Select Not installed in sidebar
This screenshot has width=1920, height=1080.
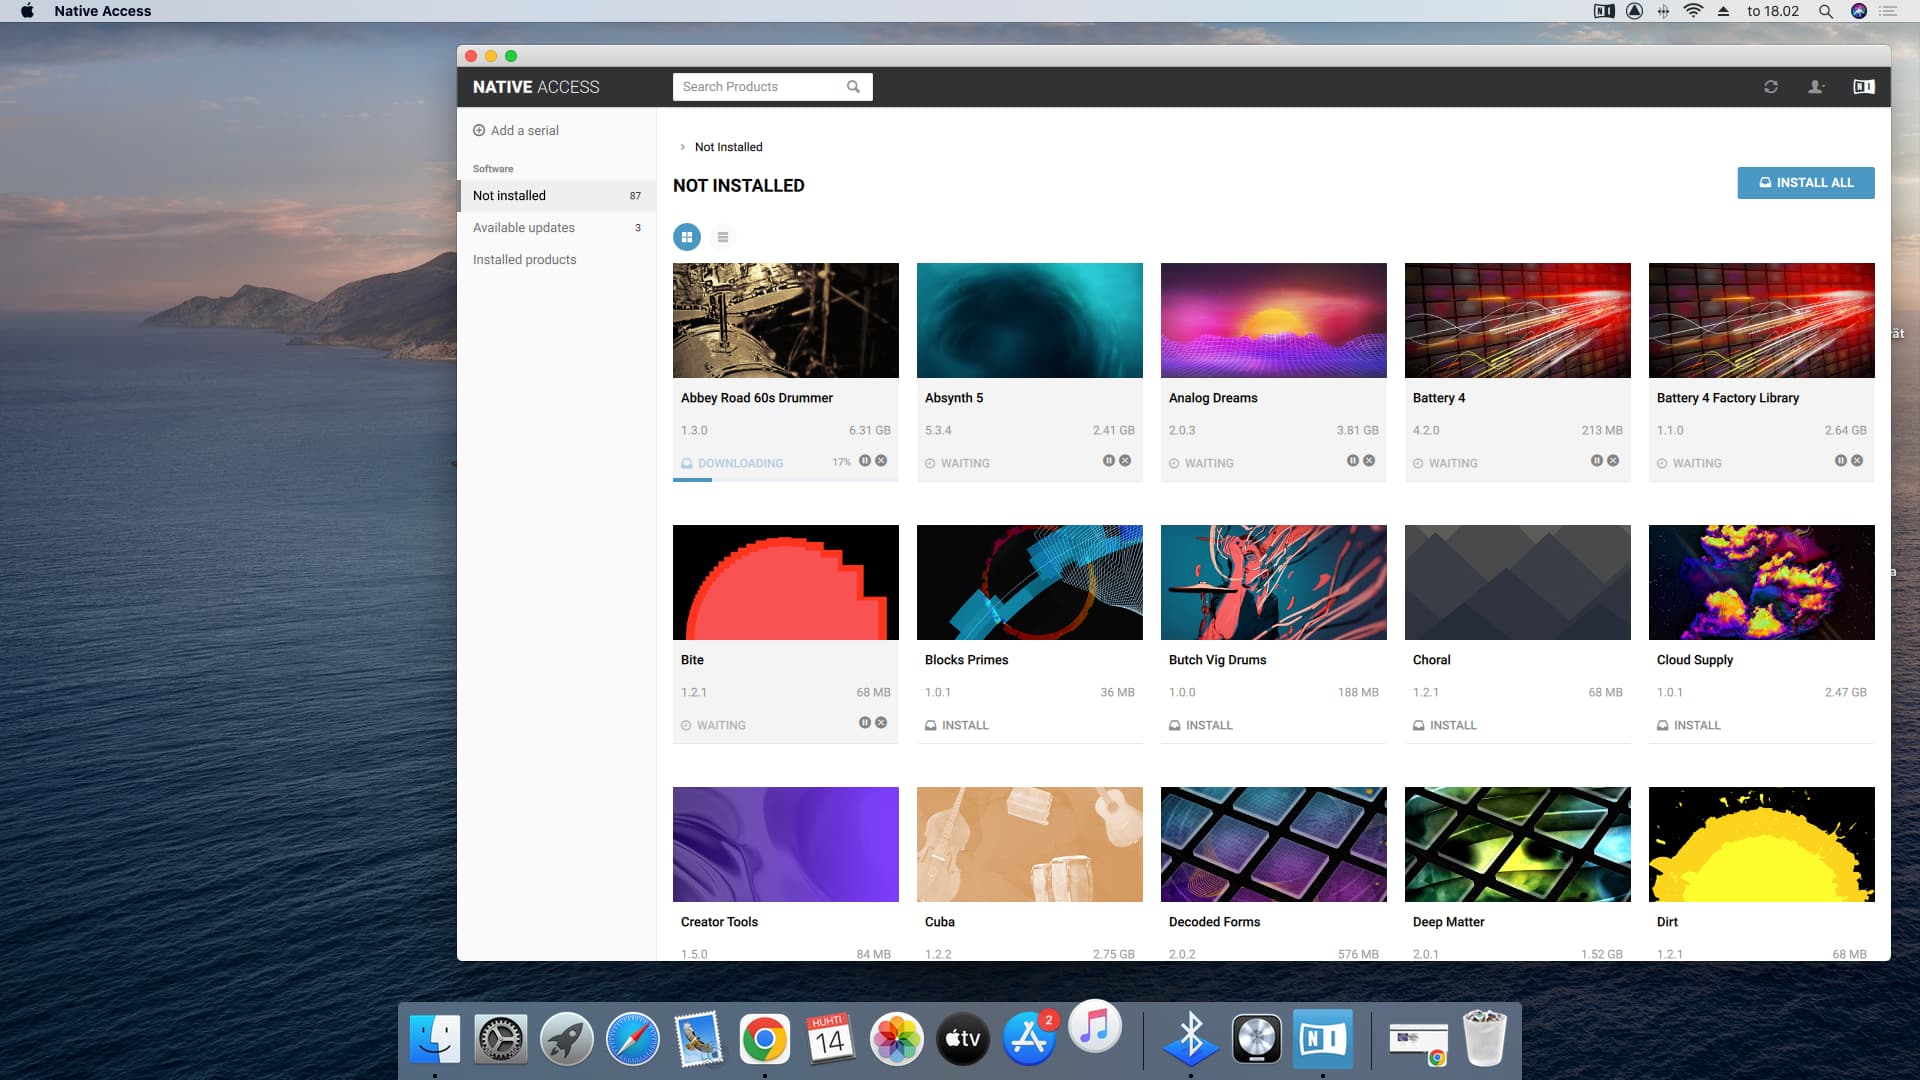pyautogui.click(x=557, y=196)
